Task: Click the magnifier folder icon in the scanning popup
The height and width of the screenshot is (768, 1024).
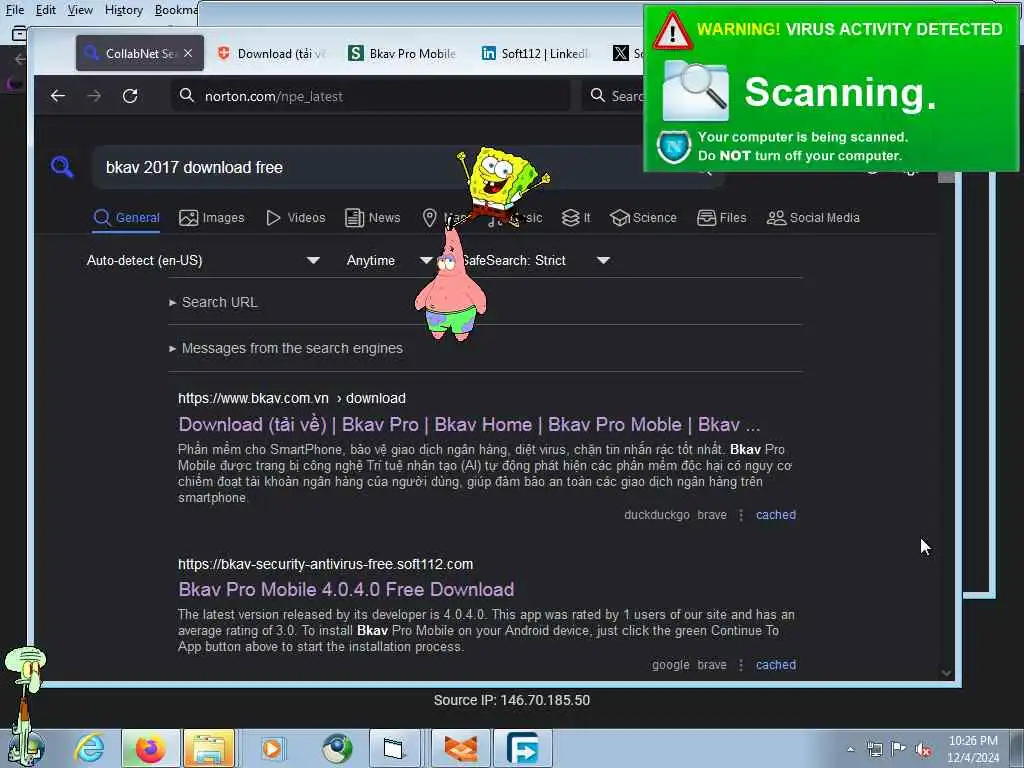Action: 696,90
